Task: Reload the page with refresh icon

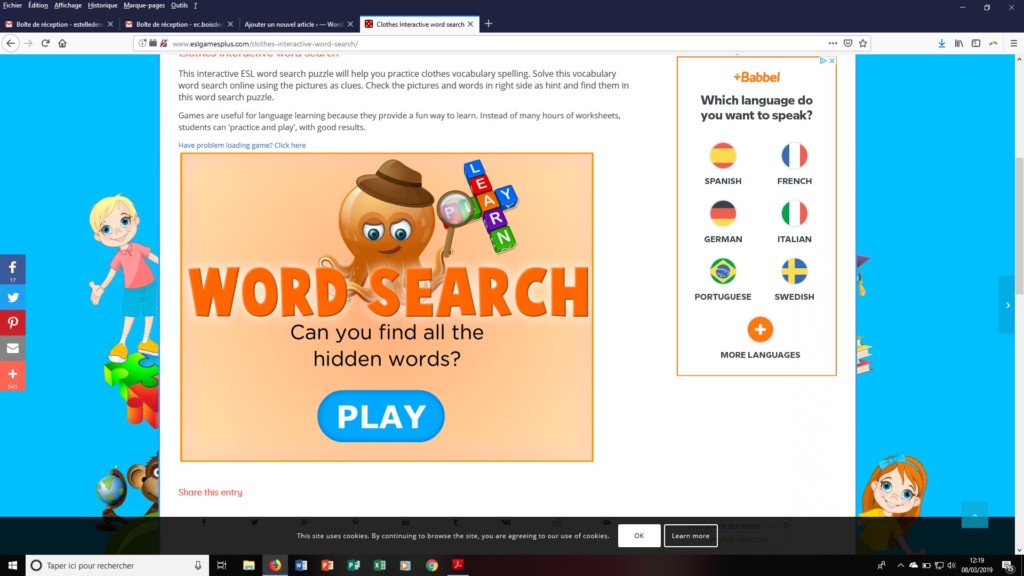Action: [45, 44]
